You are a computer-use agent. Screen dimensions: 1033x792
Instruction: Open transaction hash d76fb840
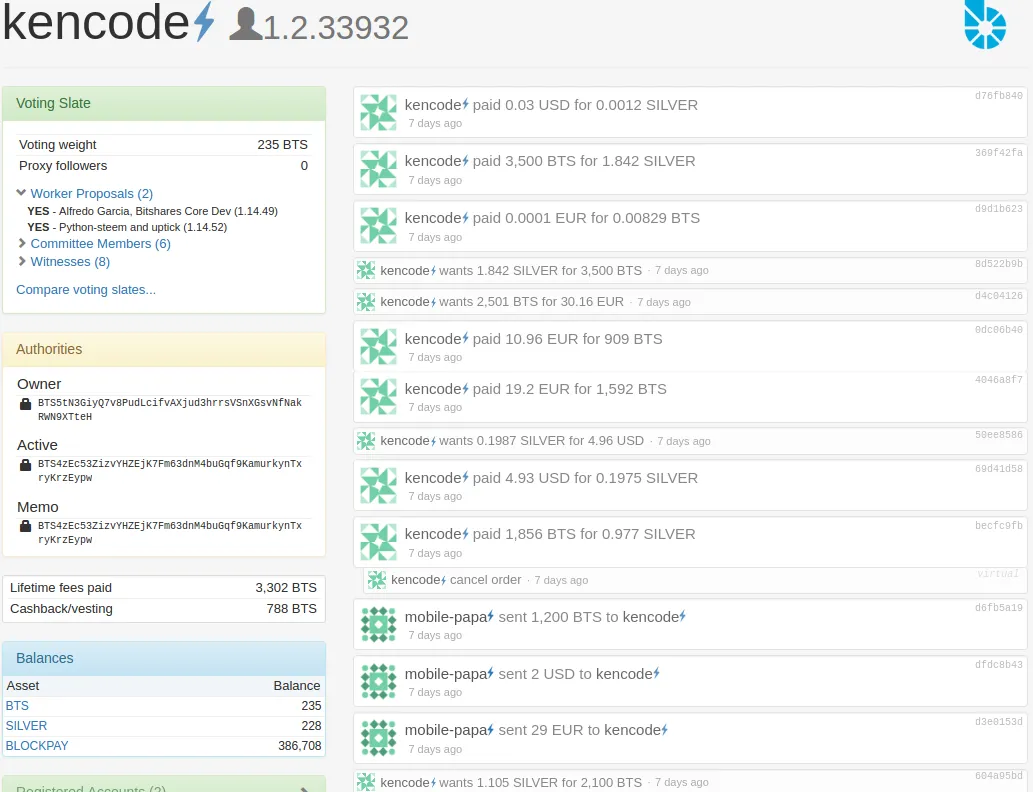coord(999,96)
